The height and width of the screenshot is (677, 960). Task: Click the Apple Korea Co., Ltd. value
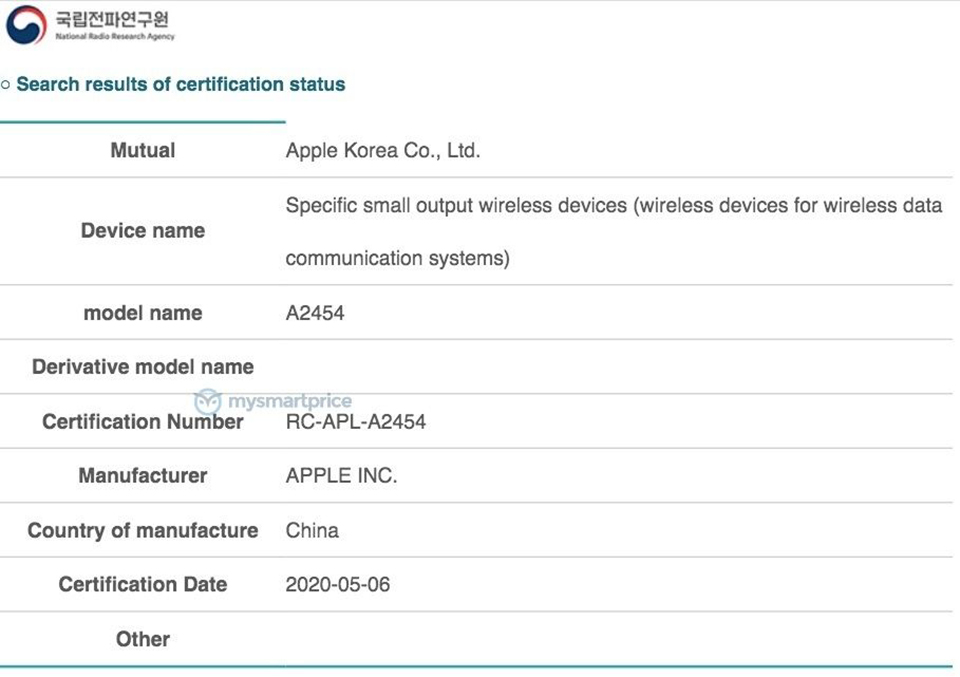[x=383, y=151]
